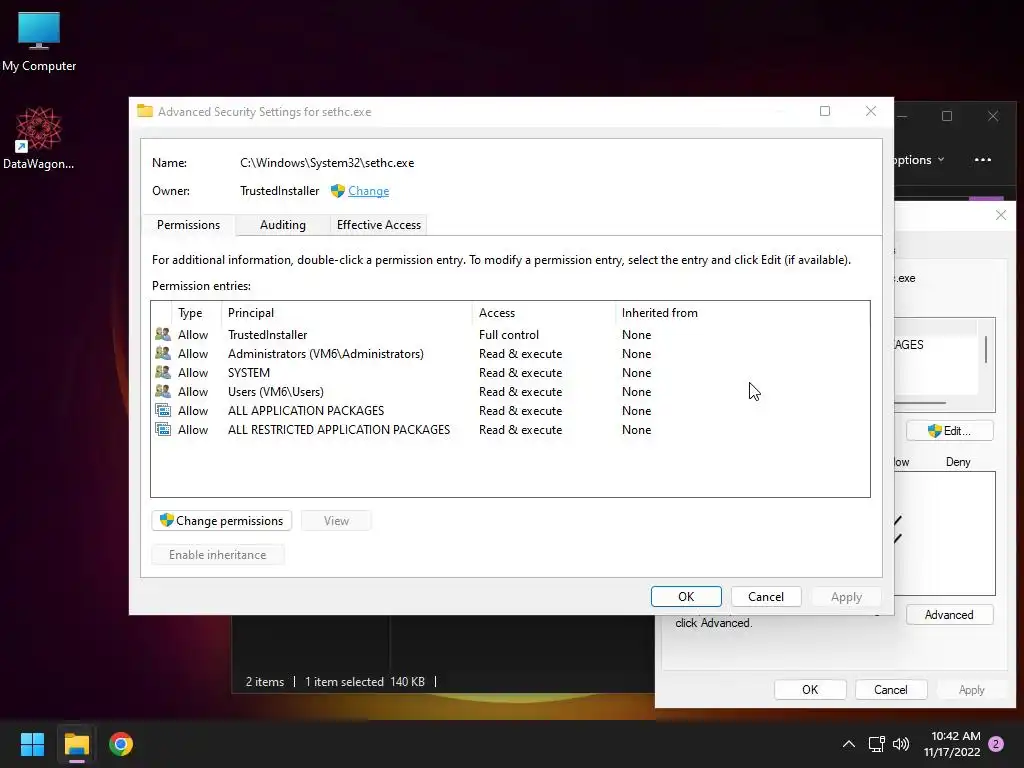Screen dimensions: 1024x768
Task: Click Apply in Advanced Security Settings
Action: coord(846,596)
